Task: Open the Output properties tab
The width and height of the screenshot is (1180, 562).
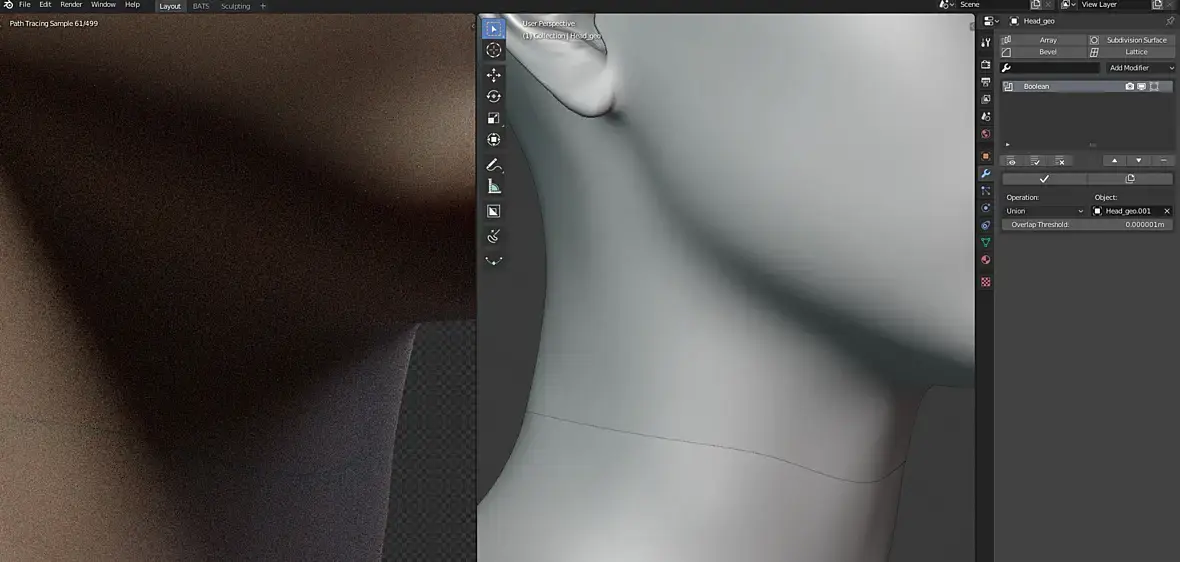Action: pyautogui.click(x=986, y=82)
